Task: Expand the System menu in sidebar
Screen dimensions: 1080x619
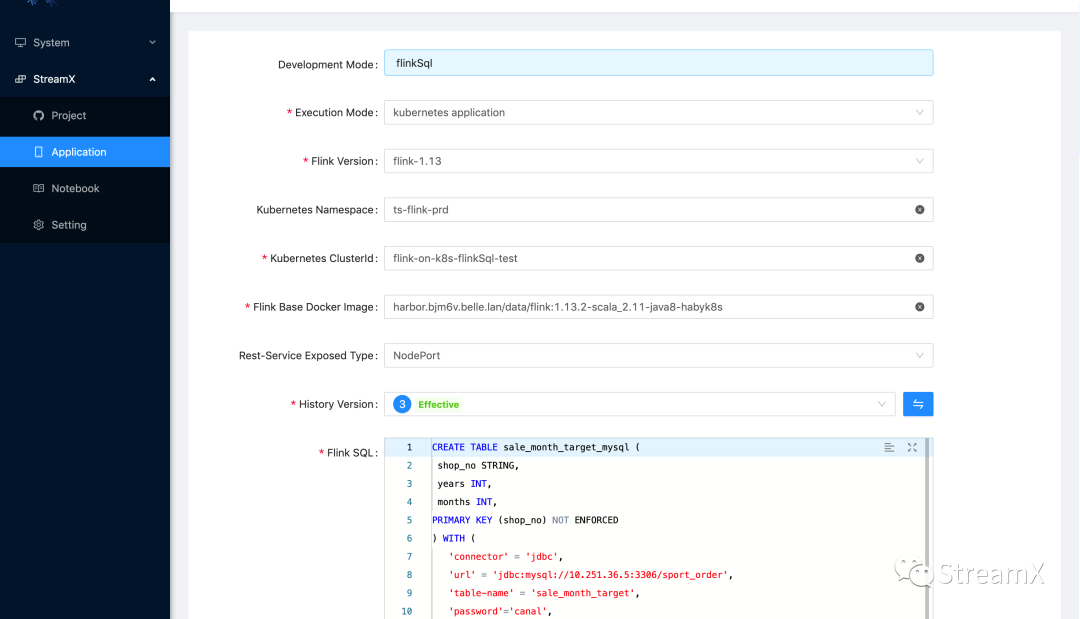Action: [85, 43]
